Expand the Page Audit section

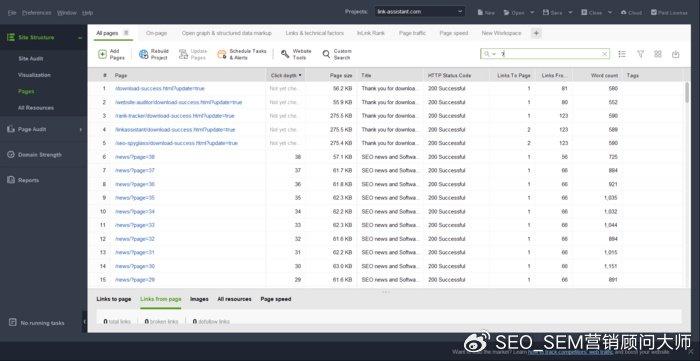81,129
